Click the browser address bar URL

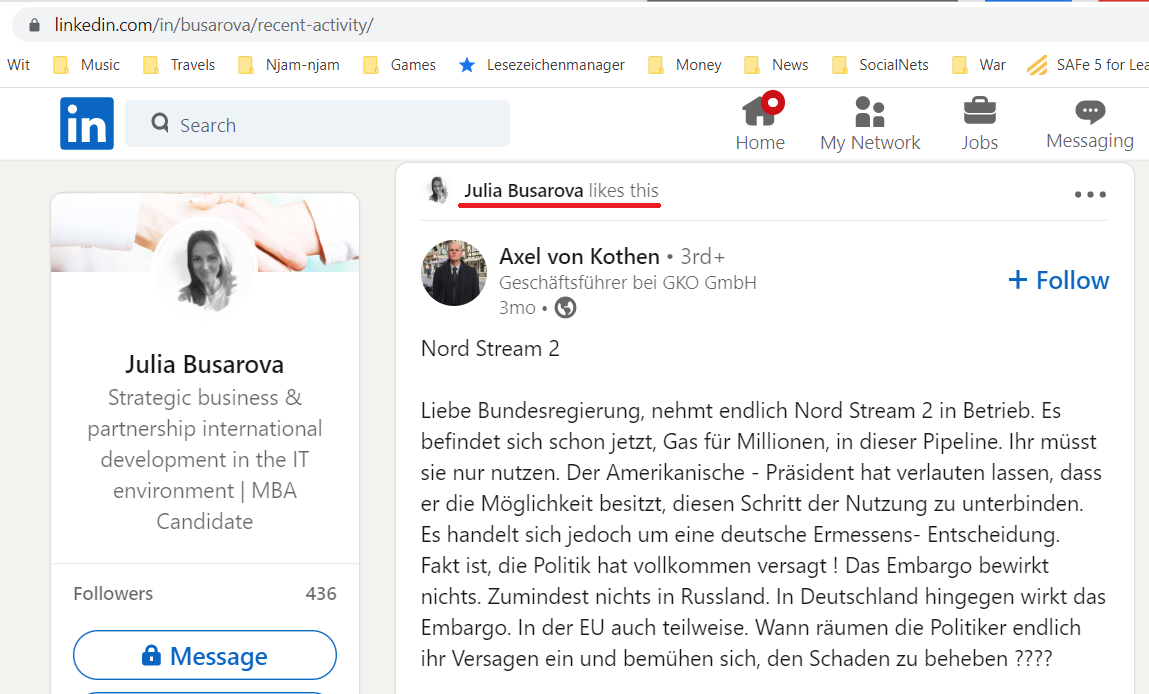(213, 25)
